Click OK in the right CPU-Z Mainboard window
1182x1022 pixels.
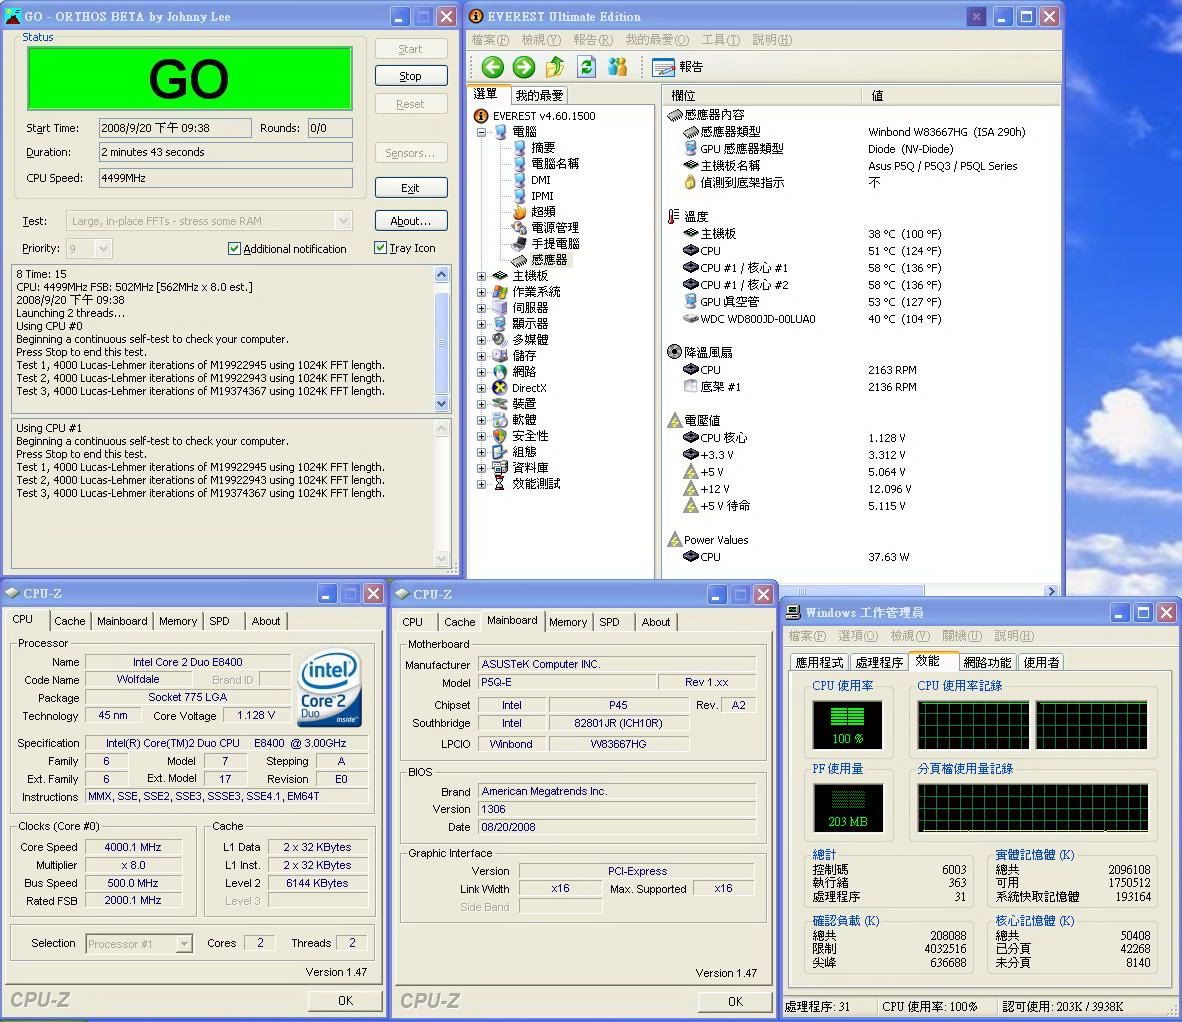pos(735,1001)
